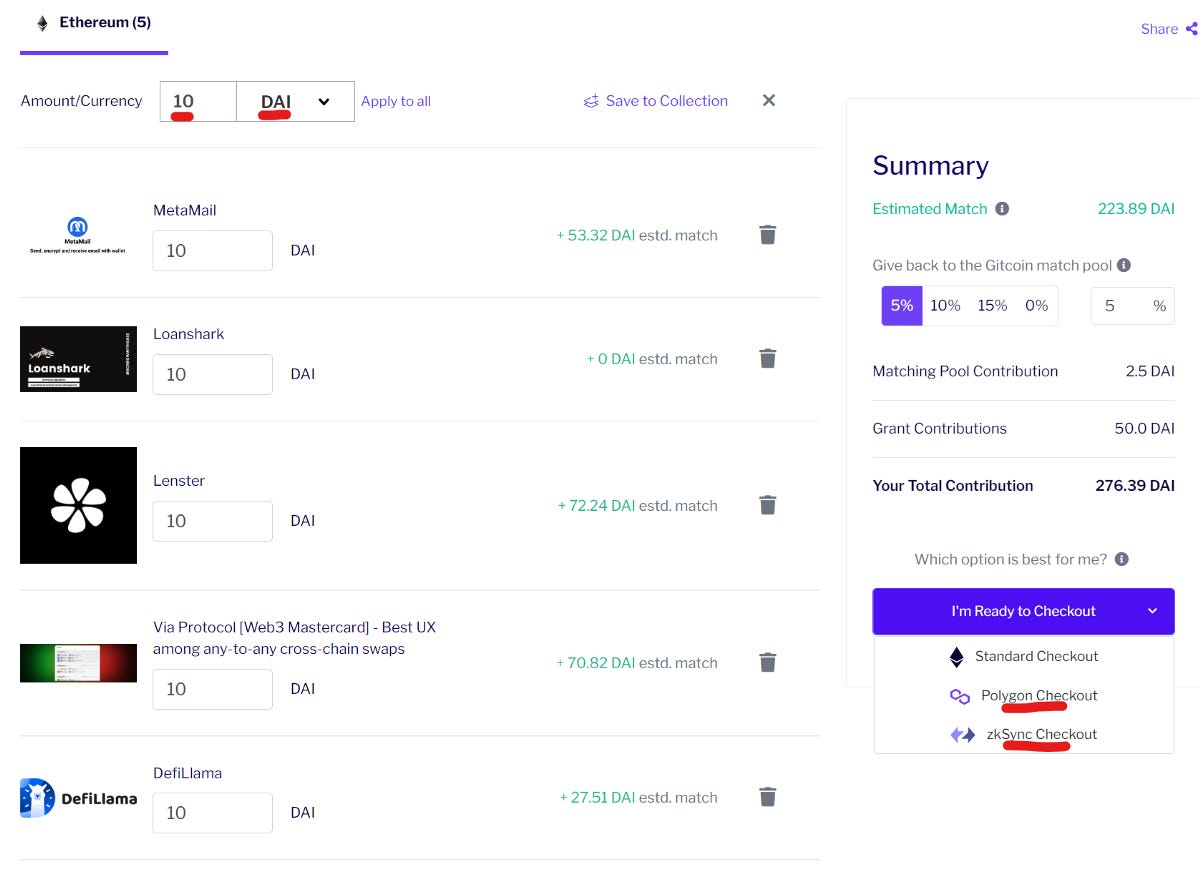Click the Loanshark grant title
The width and height of the screenshot is (1200, 874).
(x=188, y=334)
